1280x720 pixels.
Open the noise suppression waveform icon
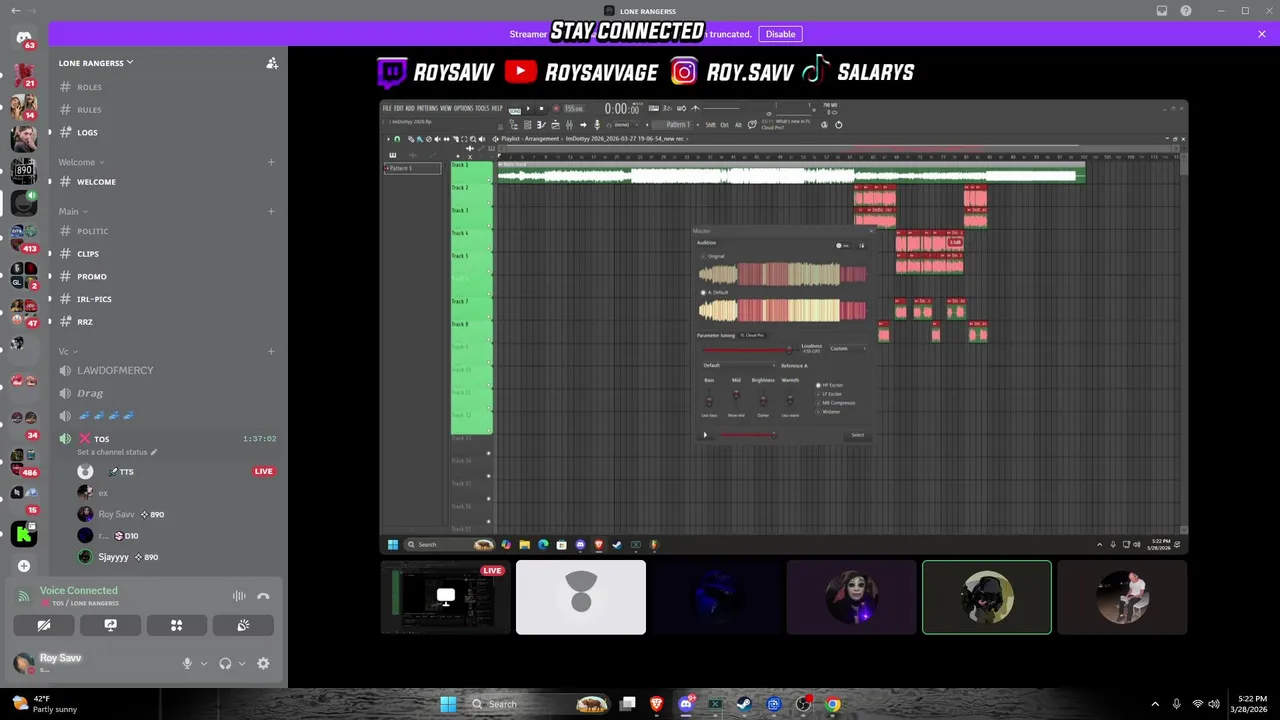tap(239, 596)
